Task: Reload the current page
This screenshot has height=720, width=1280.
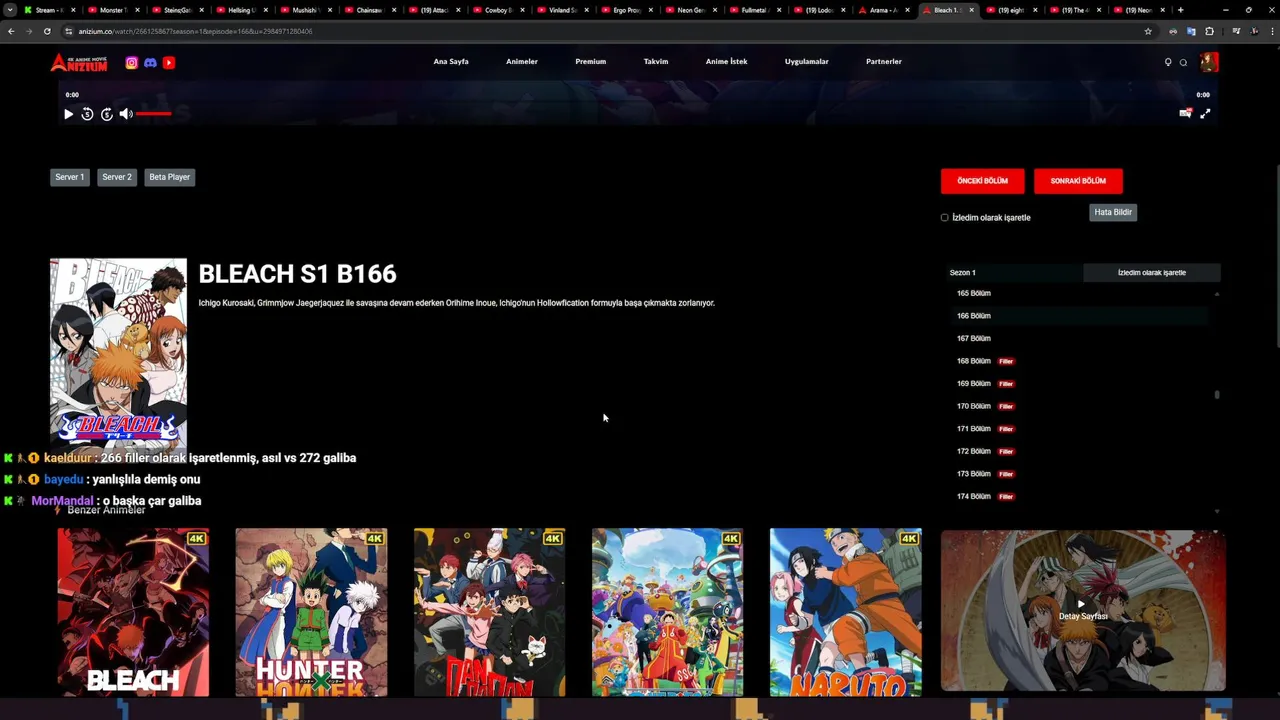Action: 47,31
